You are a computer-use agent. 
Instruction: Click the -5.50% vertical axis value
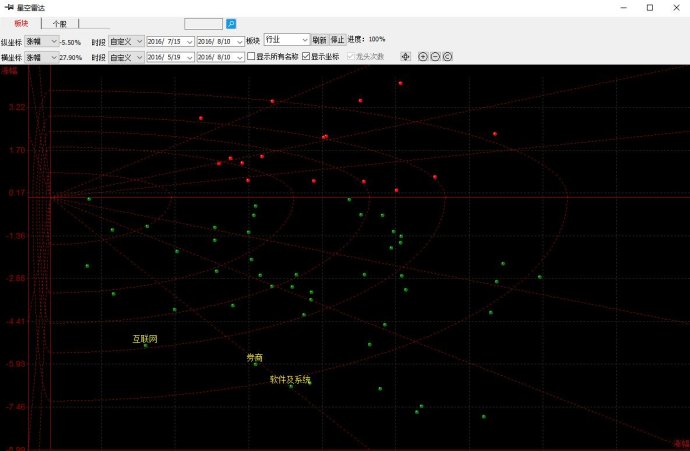(x=70, y=42)
